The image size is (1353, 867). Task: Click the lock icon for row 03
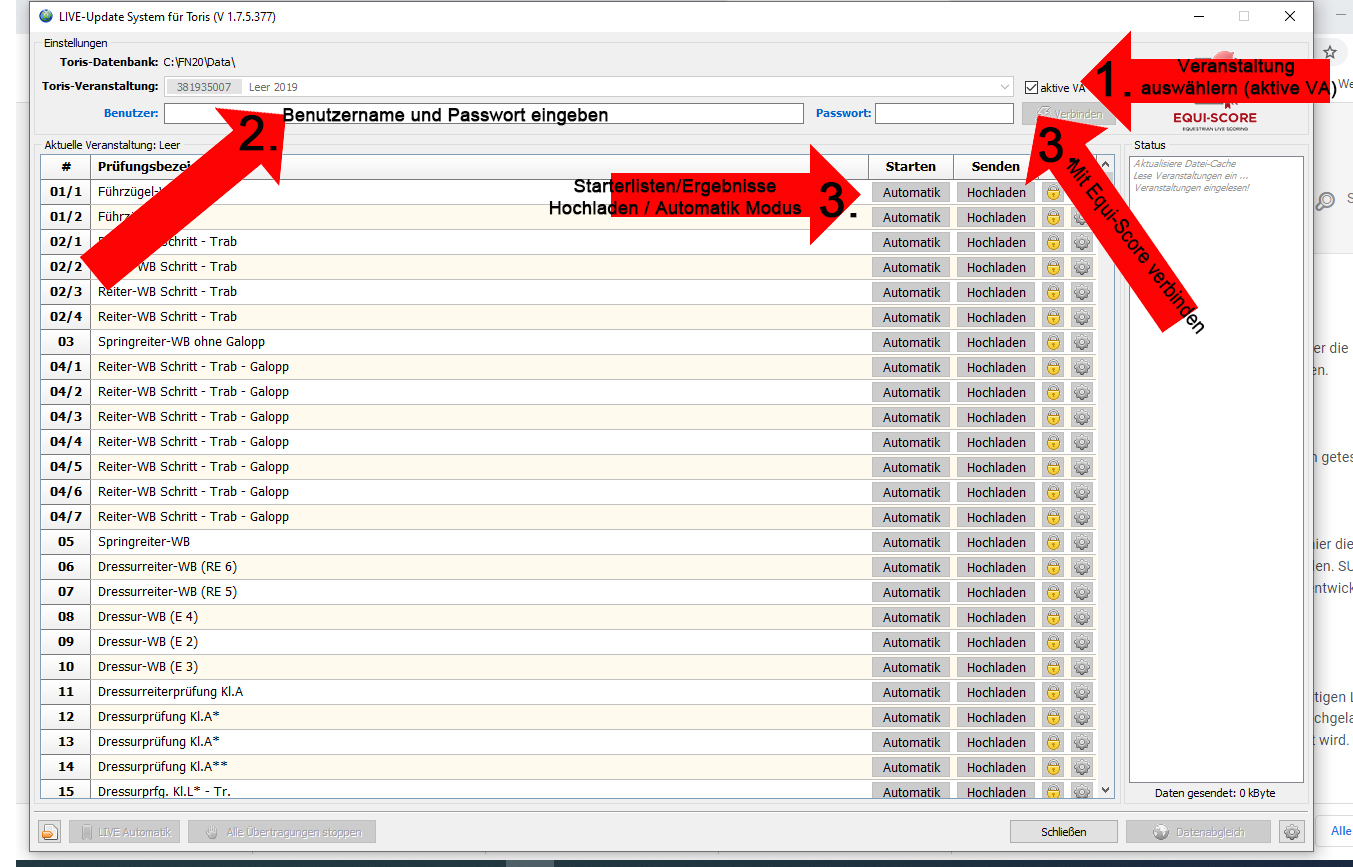(1053, 342)
